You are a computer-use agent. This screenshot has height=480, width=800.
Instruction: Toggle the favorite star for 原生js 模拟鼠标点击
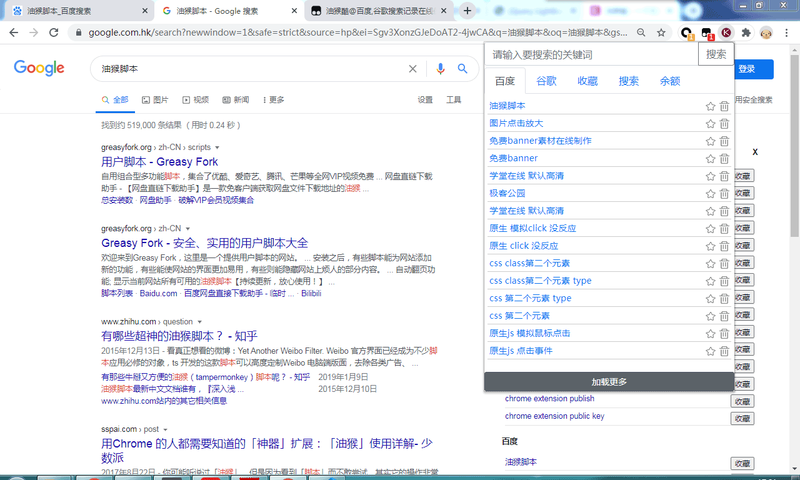[710, 334]
